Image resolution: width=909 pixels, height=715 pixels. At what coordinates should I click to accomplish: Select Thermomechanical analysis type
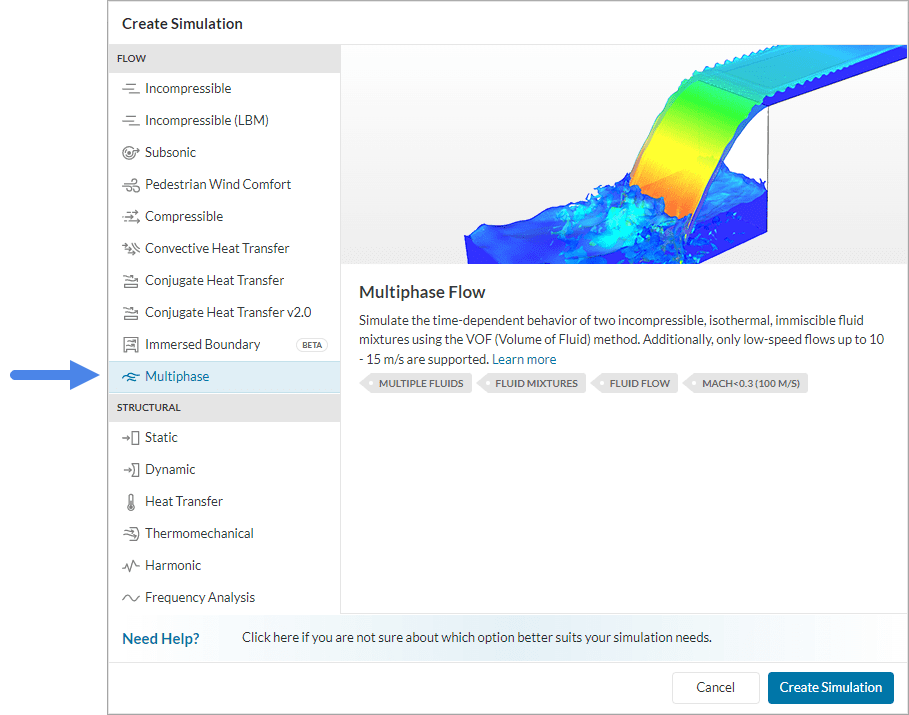tap(199, 534)
